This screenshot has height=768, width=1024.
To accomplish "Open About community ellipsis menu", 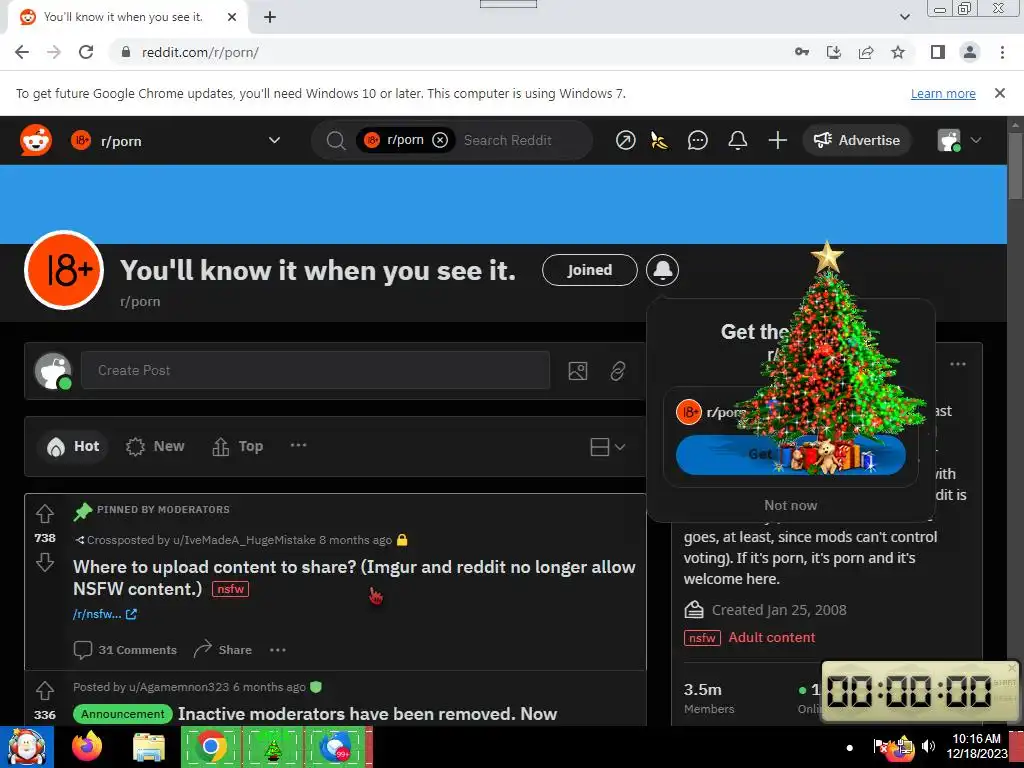I will click(x=958, y=364).
